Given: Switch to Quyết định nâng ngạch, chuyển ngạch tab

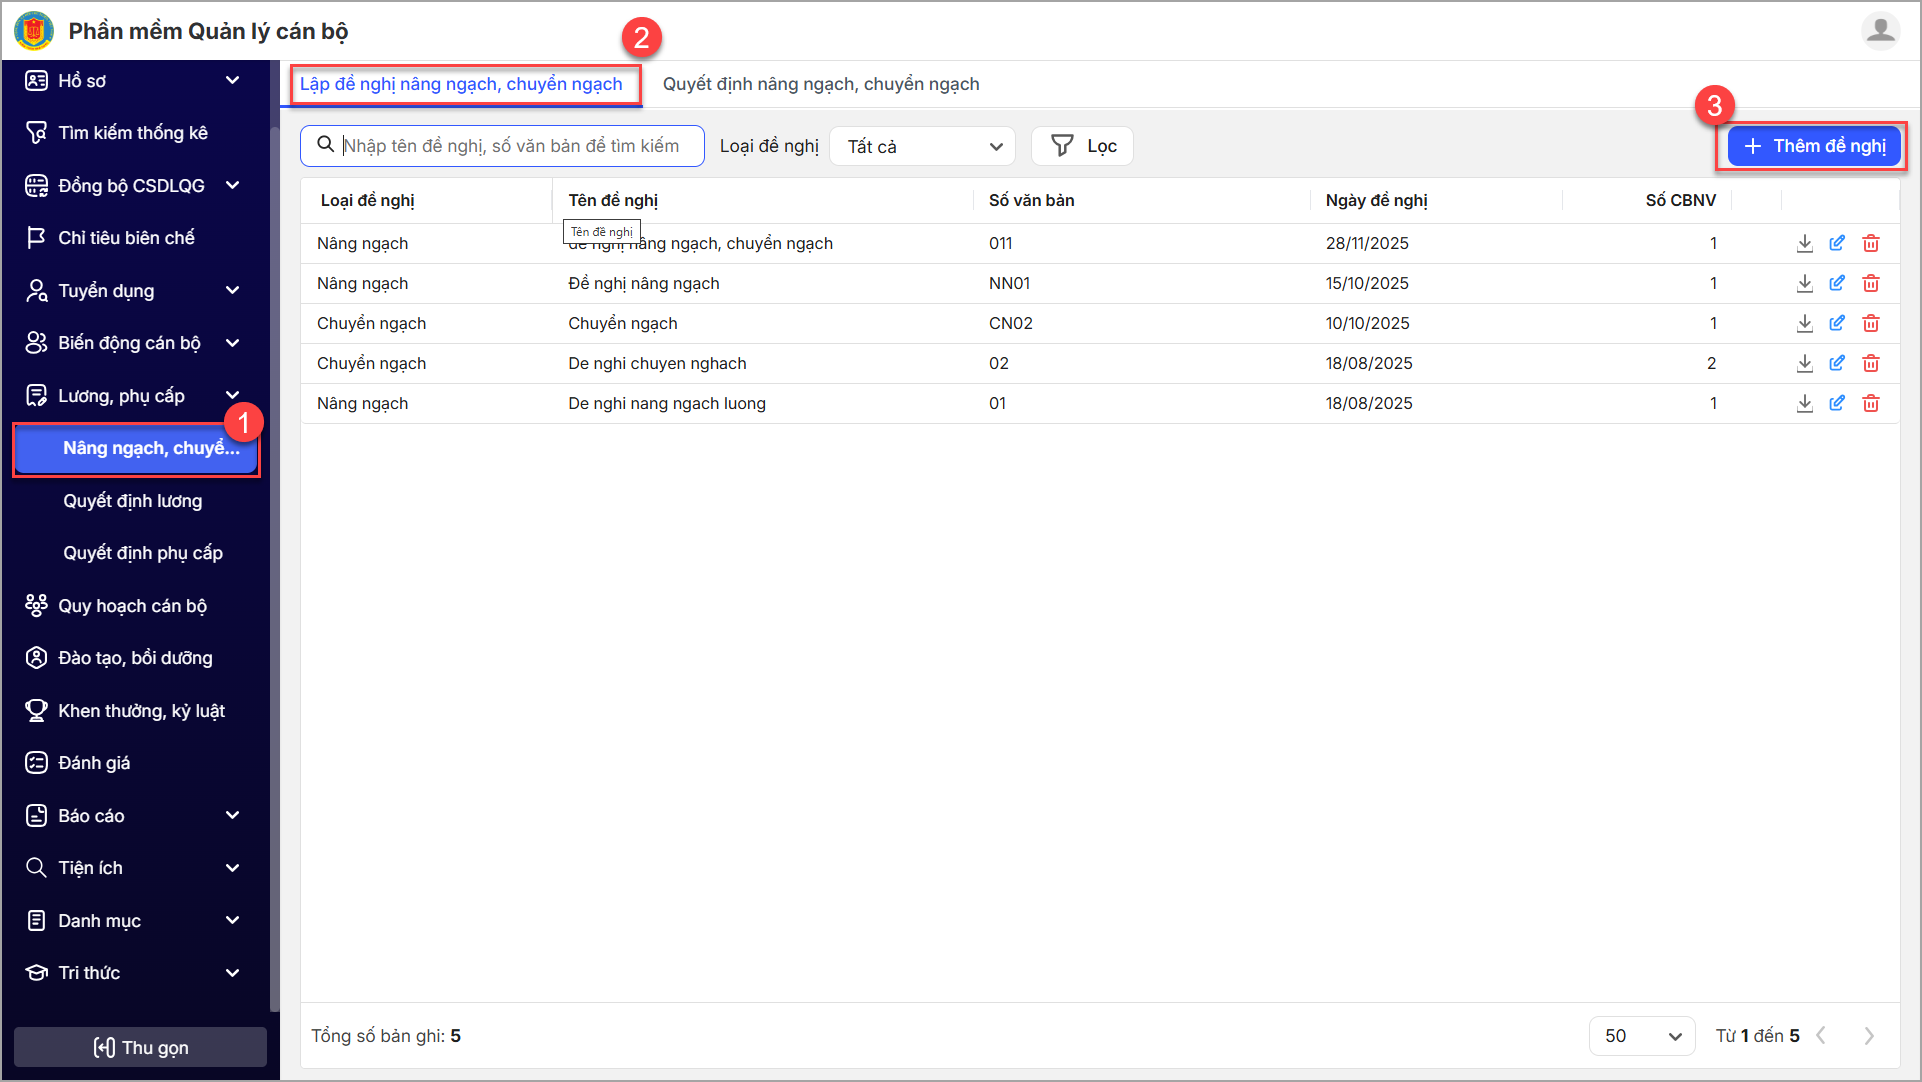Looking at the screenshot, I should tap(821, 84).
